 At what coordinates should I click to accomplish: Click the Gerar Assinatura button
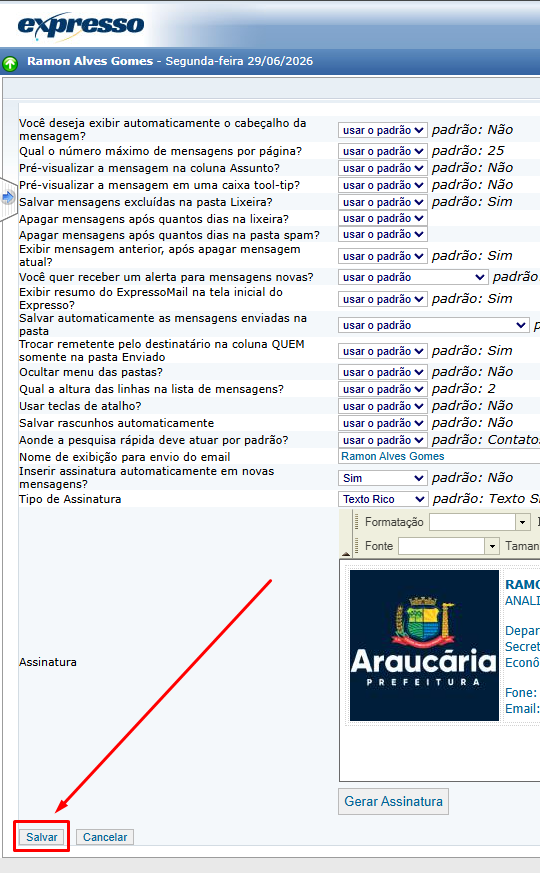tap(393, 801)
